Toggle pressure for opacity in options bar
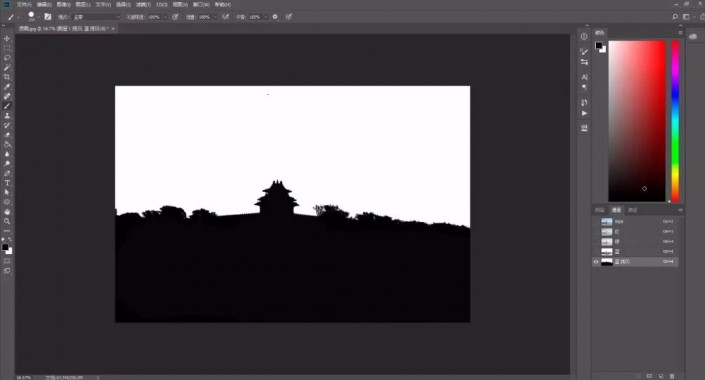705x380 pixels. (x=175, y=17)
